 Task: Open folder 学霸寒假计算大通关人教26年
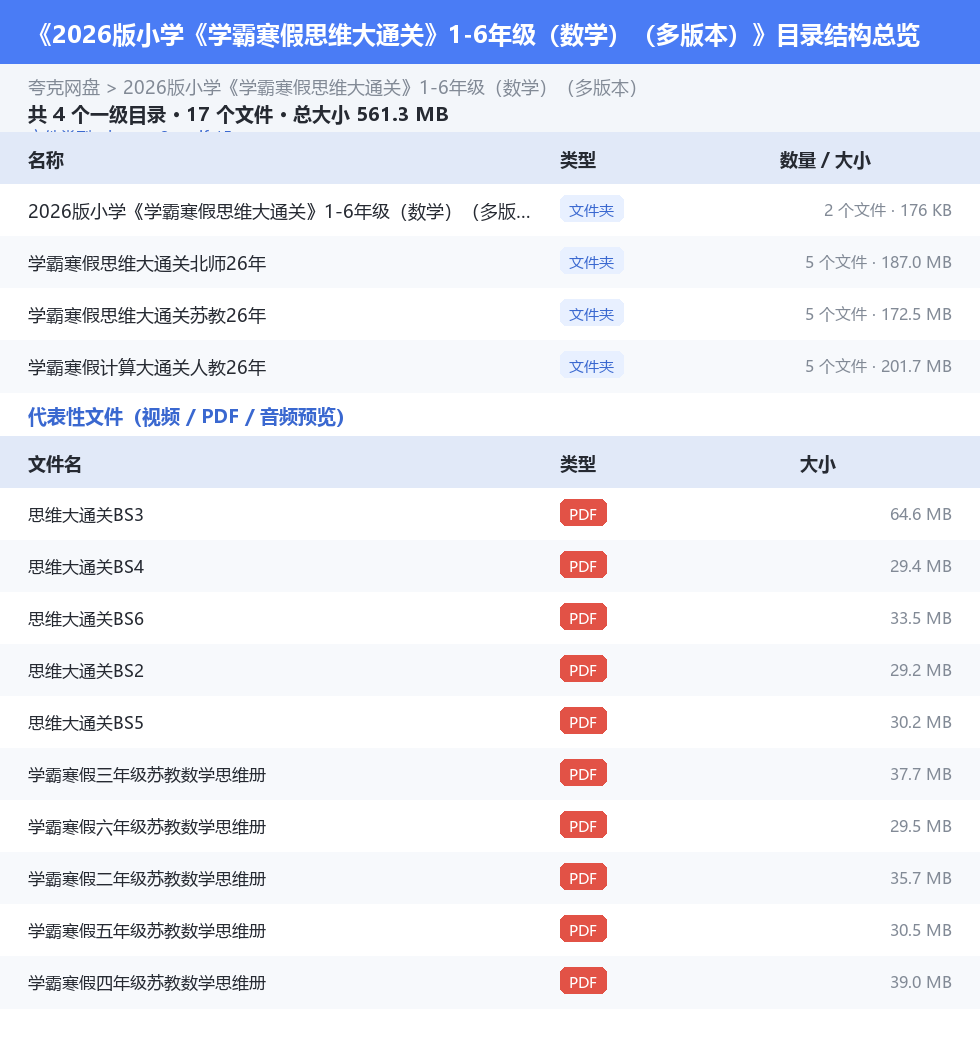[x=147, y=367]
